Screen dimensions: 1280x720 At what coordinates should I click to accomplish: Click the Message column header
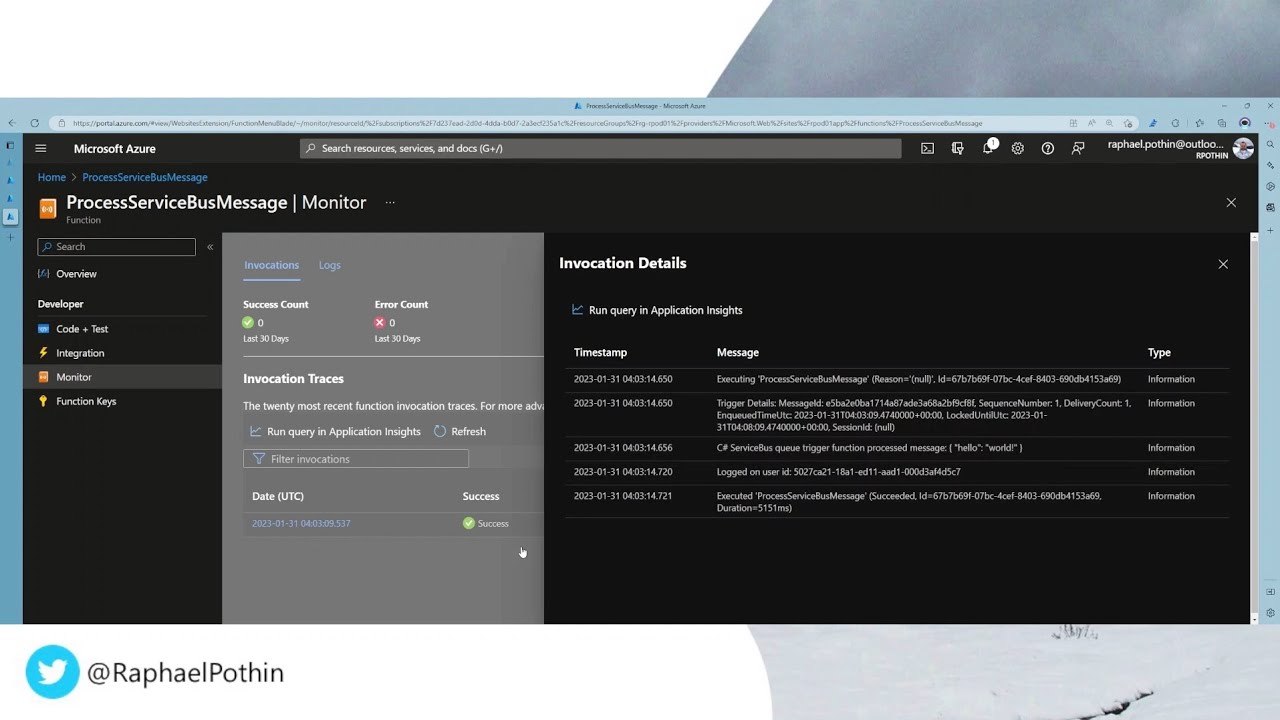click(x=738, y=352)
